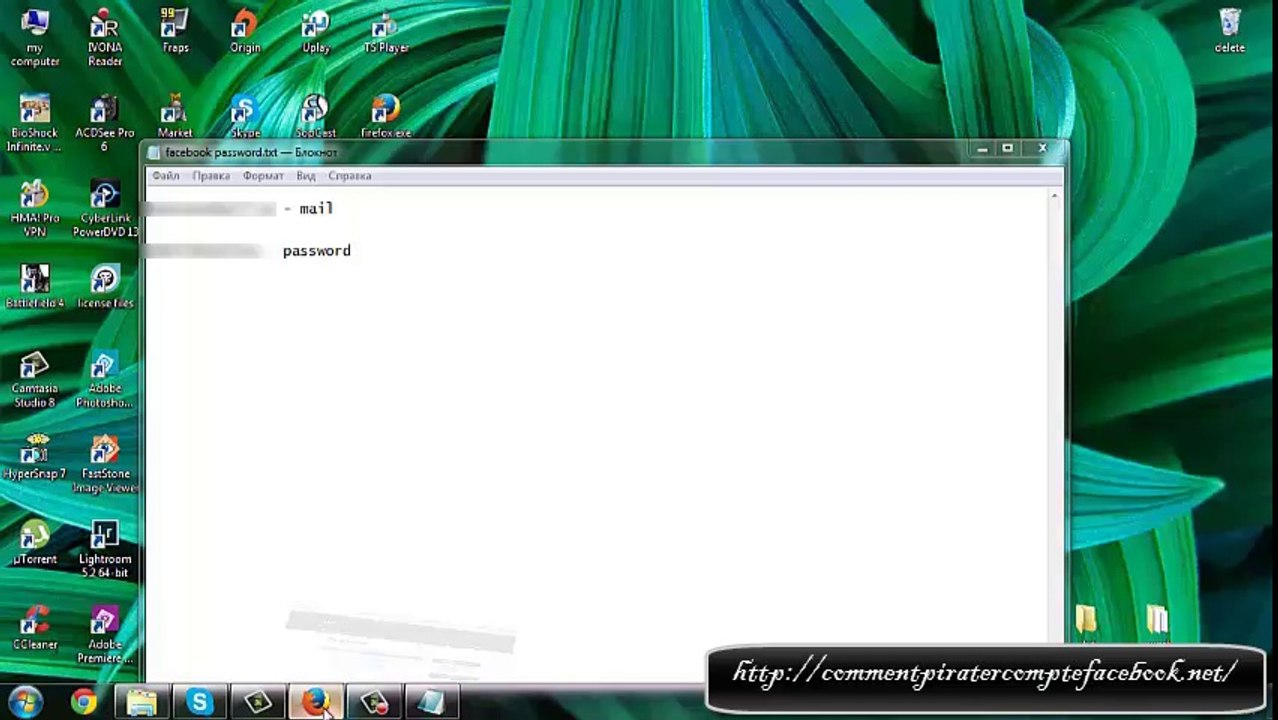Maximize the Notepad window
1278x720 pixels.
tap(1007, 149)
